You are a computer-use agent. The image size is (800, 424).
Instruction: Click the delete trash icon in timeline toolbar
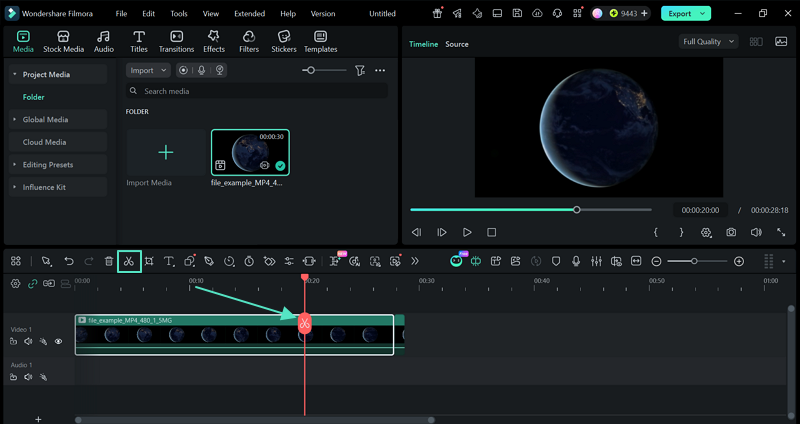[x=109, y=261]
